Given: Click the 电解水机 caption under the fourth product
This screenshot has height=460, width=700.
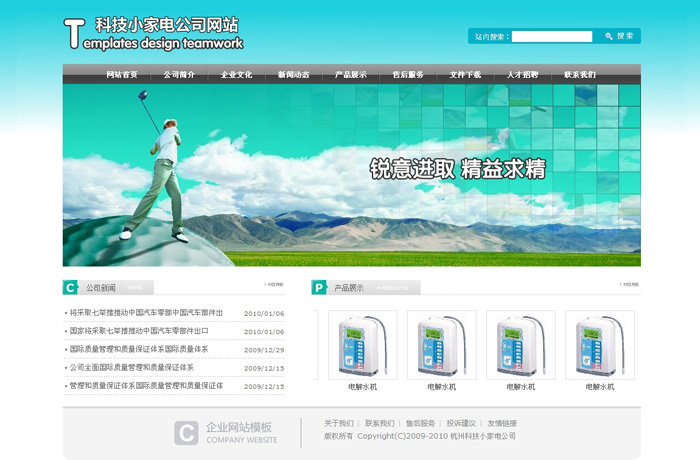Looking at the screenshot, I should pyautogui.click(x=600, y=387).
